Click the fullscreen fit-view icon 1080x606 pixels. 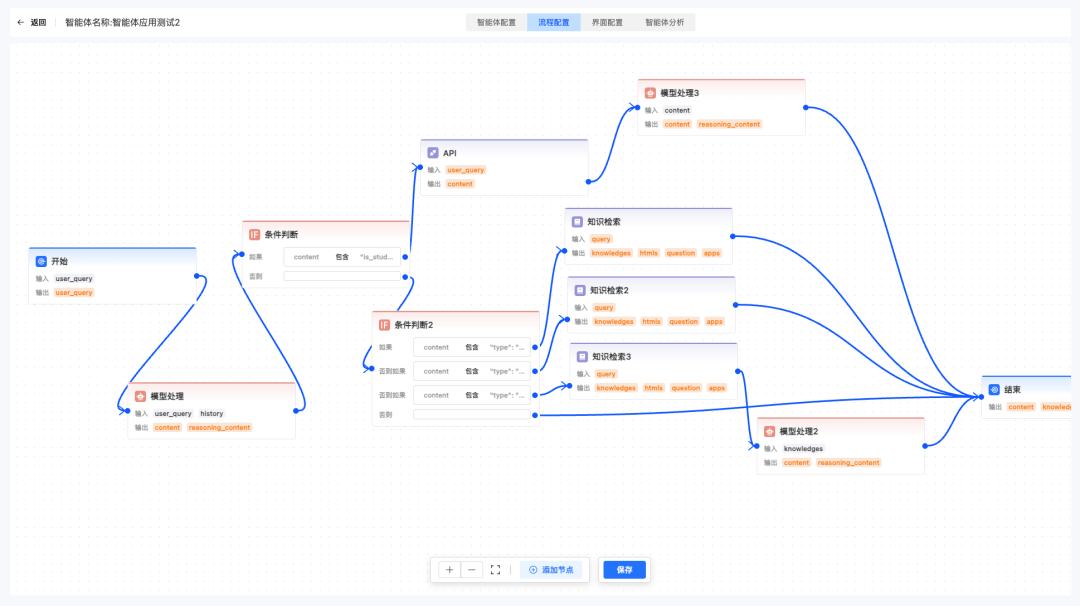point(495,570)
